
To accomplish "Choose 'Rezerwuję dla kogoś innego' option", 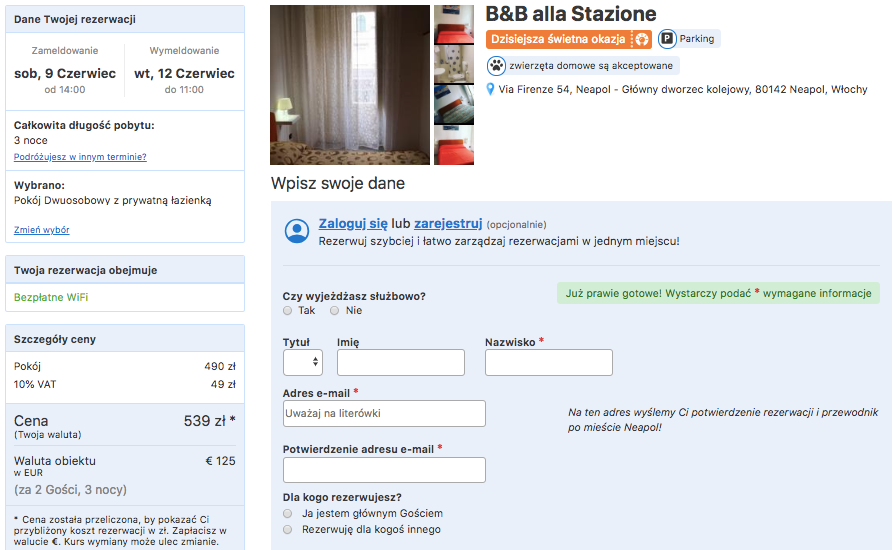I will [288, 530].
